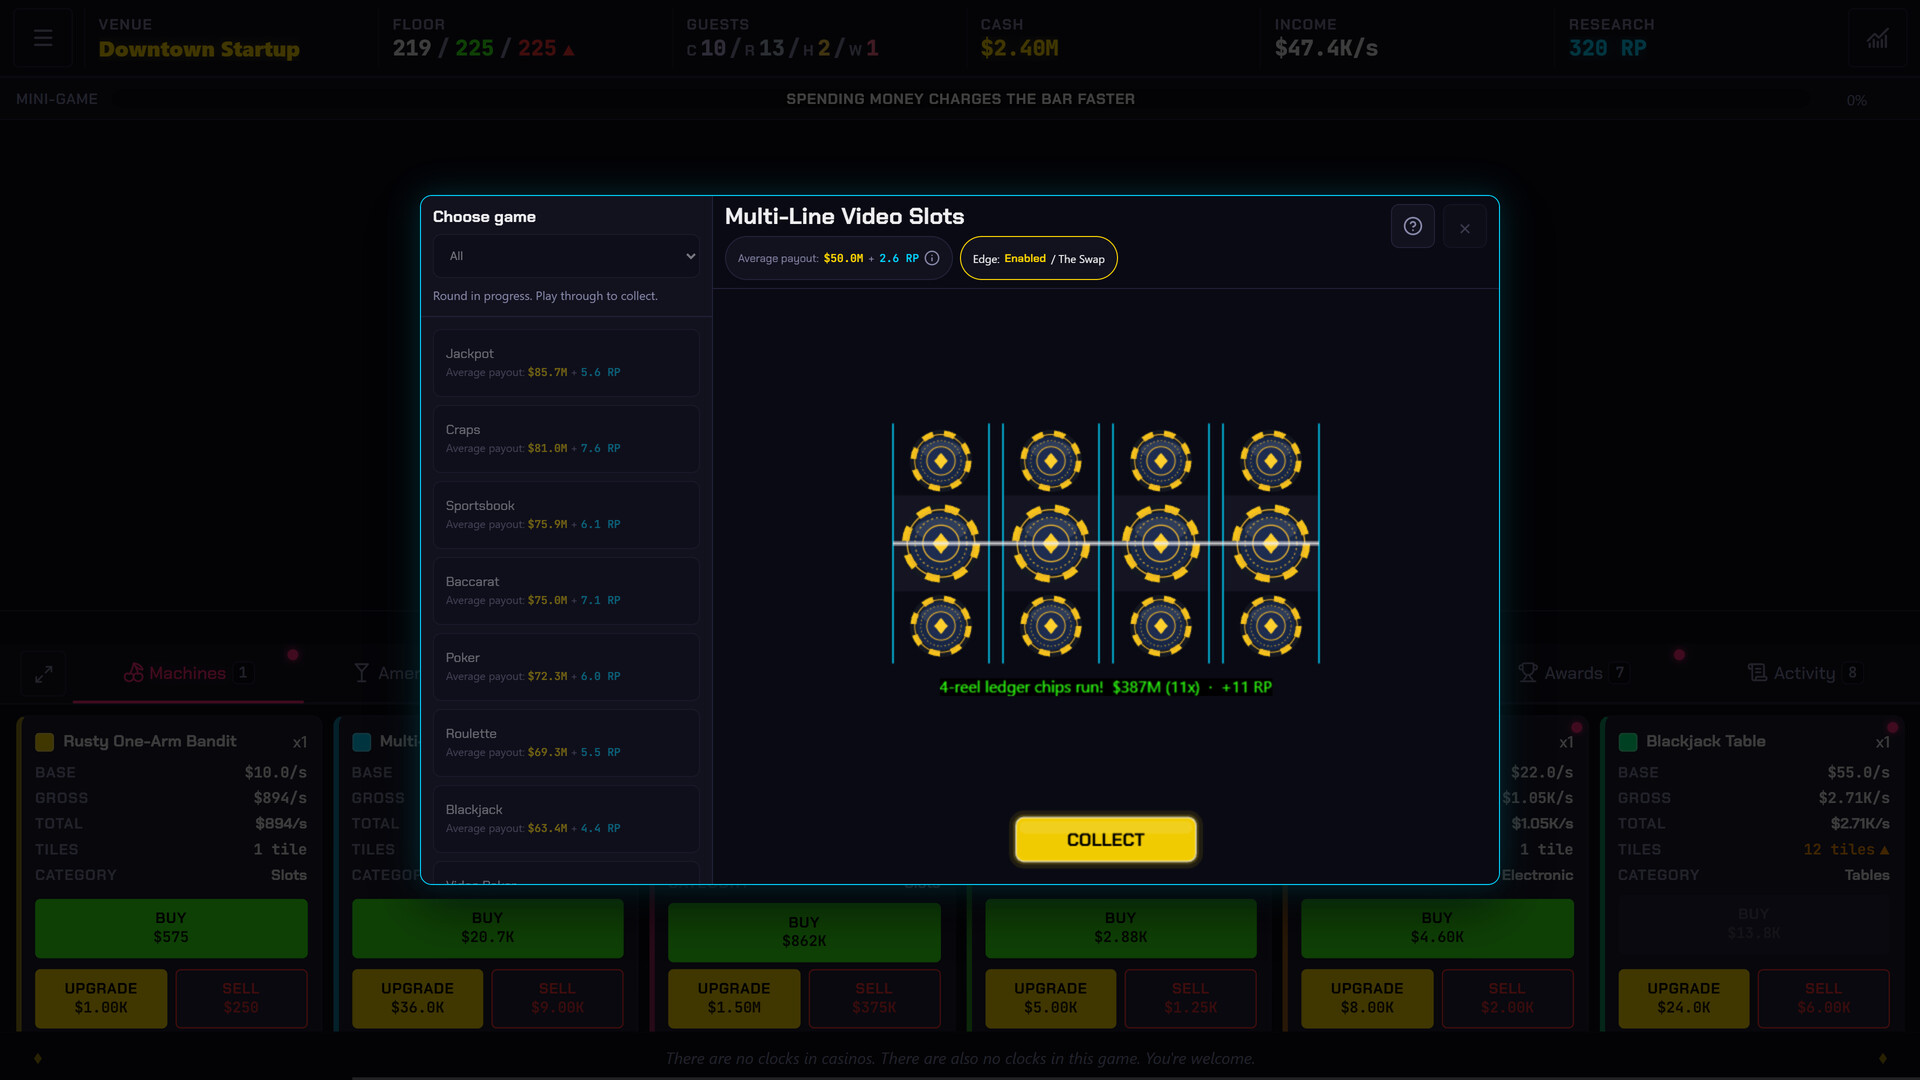Sell Rusty One-Arm Bandit for $250

[241, 998]
